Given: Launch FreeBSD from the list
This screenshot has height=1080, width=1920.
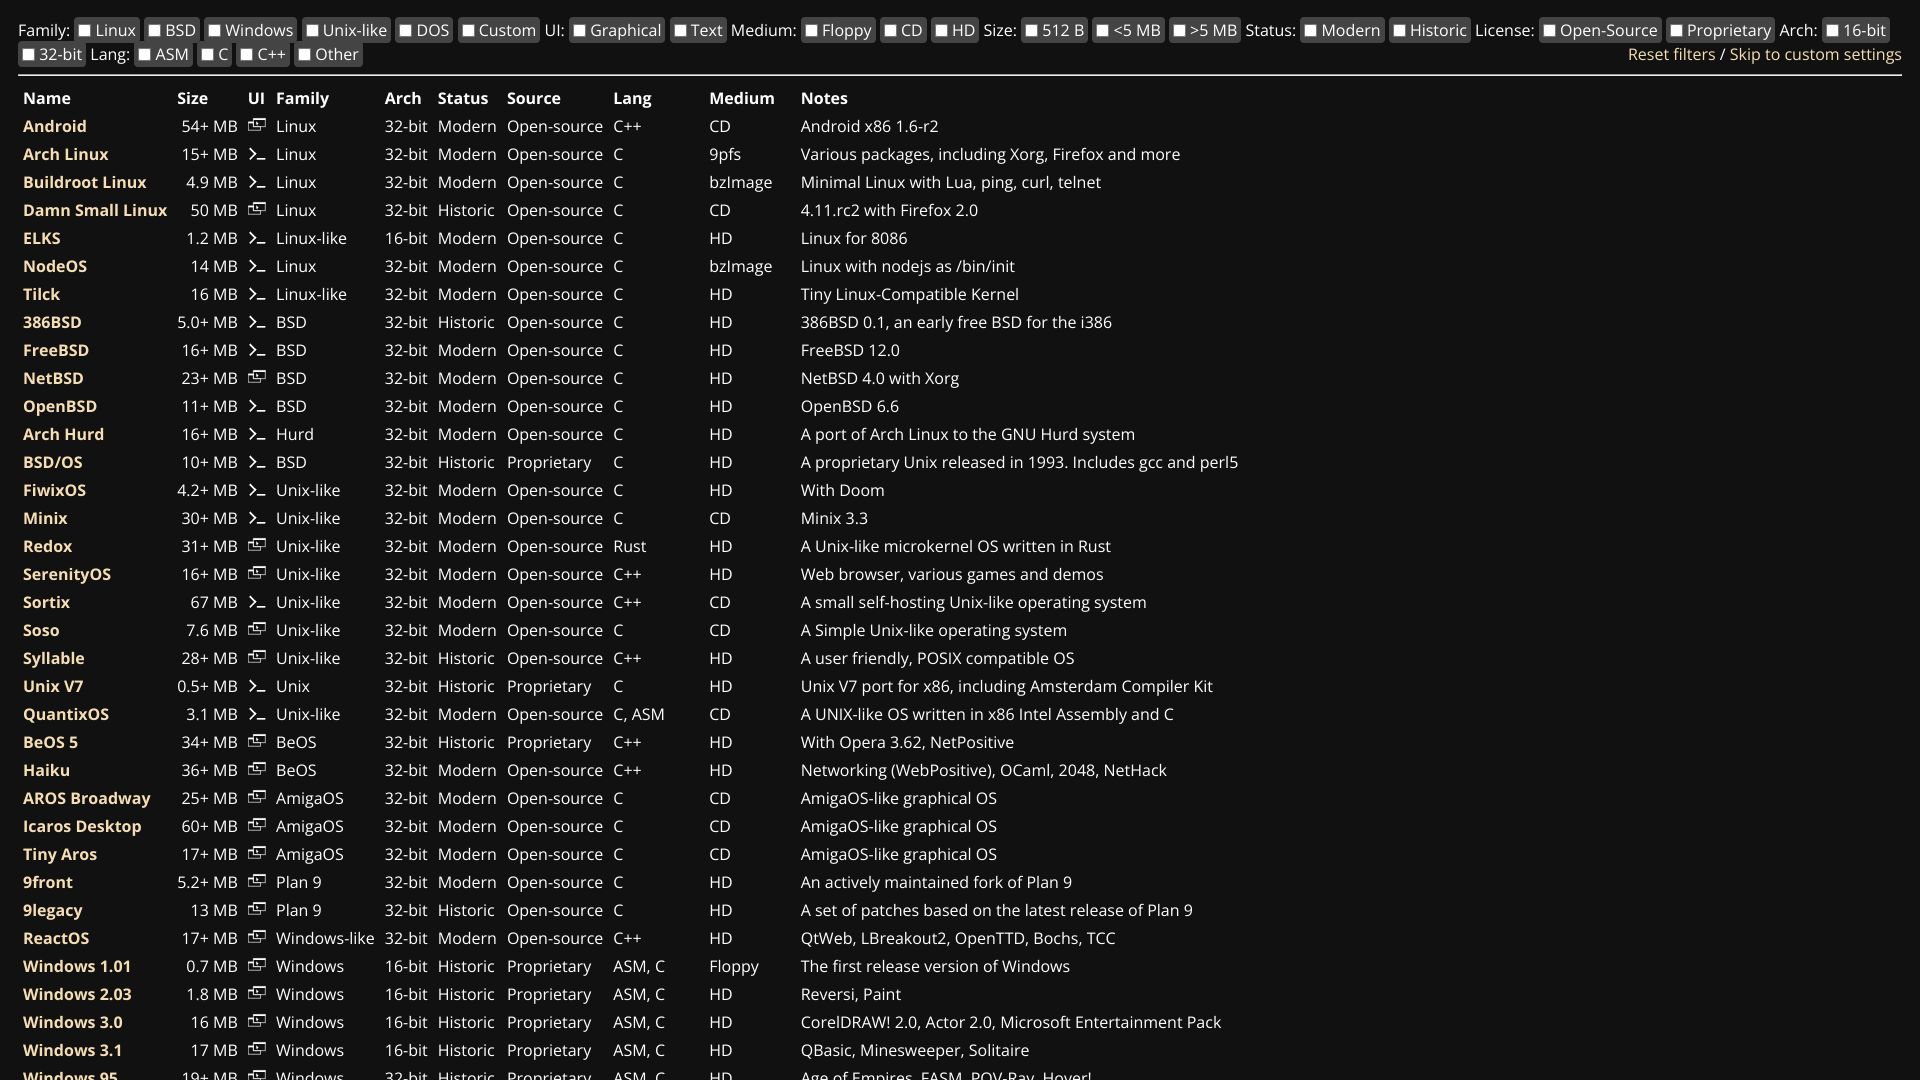Looking at the screenshot, I should (x=56, y=350).
